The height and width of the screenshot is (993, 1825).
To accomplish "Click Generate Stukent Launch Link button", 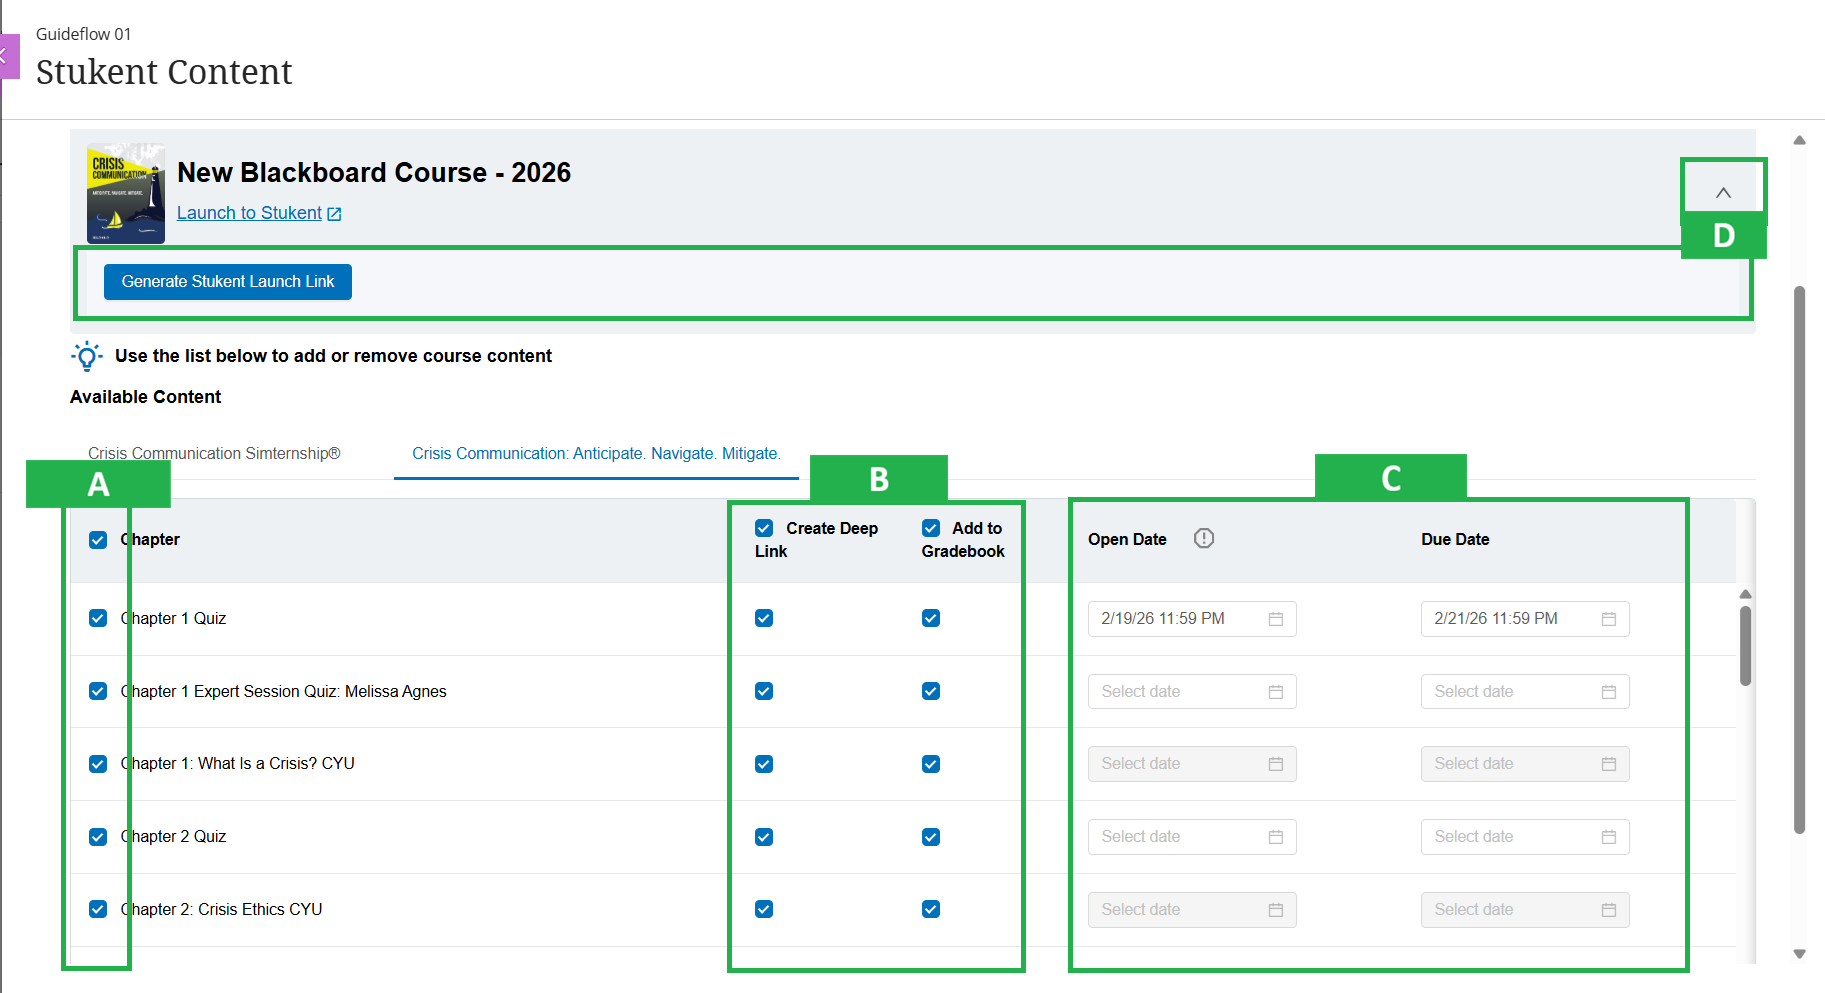I will (x=228, y=282).
